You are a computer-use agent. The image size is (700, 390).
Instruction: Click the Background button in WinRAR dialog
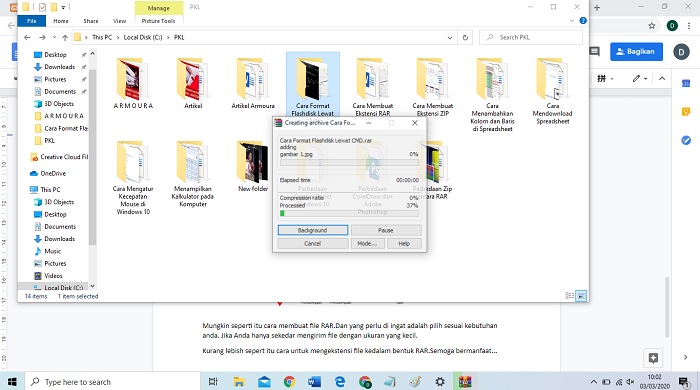[312, 230]
